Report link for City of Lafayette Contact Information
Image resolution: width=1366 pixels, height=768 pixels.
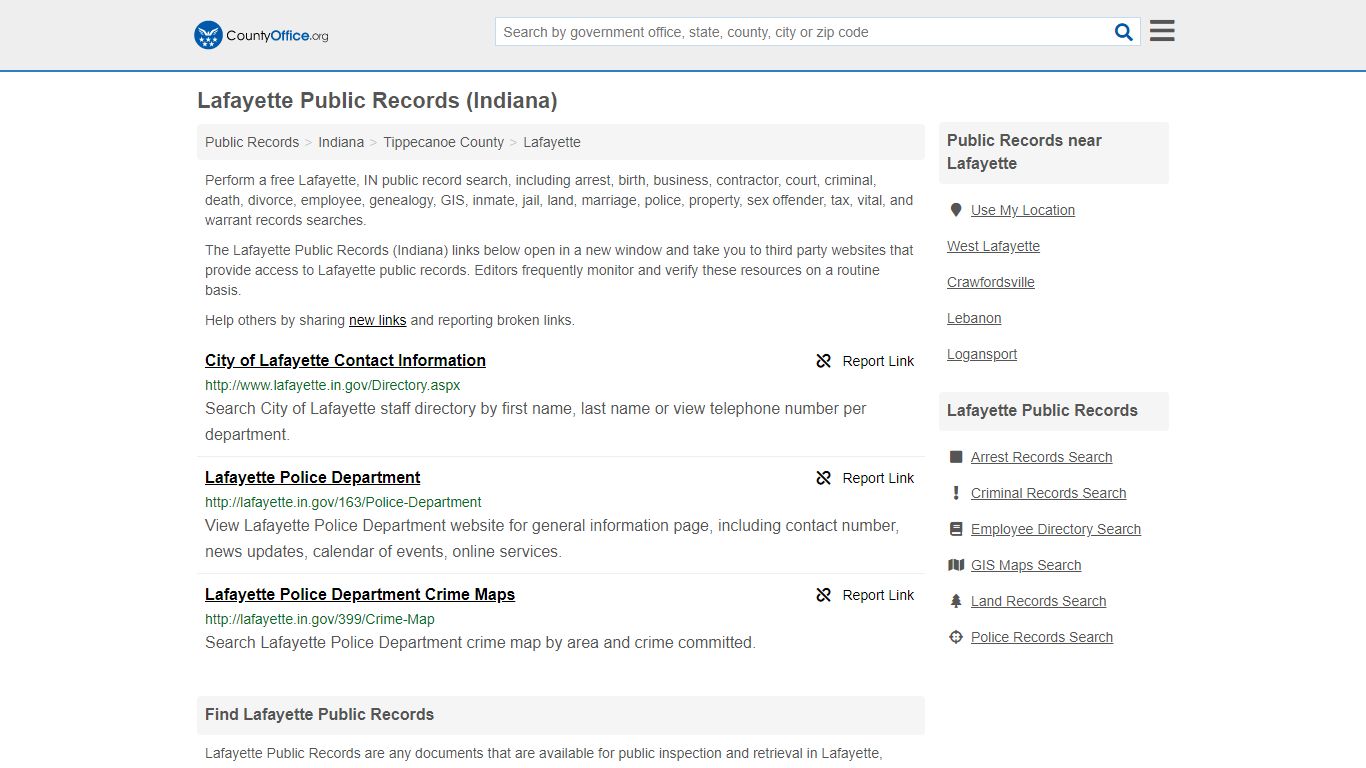coord(878,361)
